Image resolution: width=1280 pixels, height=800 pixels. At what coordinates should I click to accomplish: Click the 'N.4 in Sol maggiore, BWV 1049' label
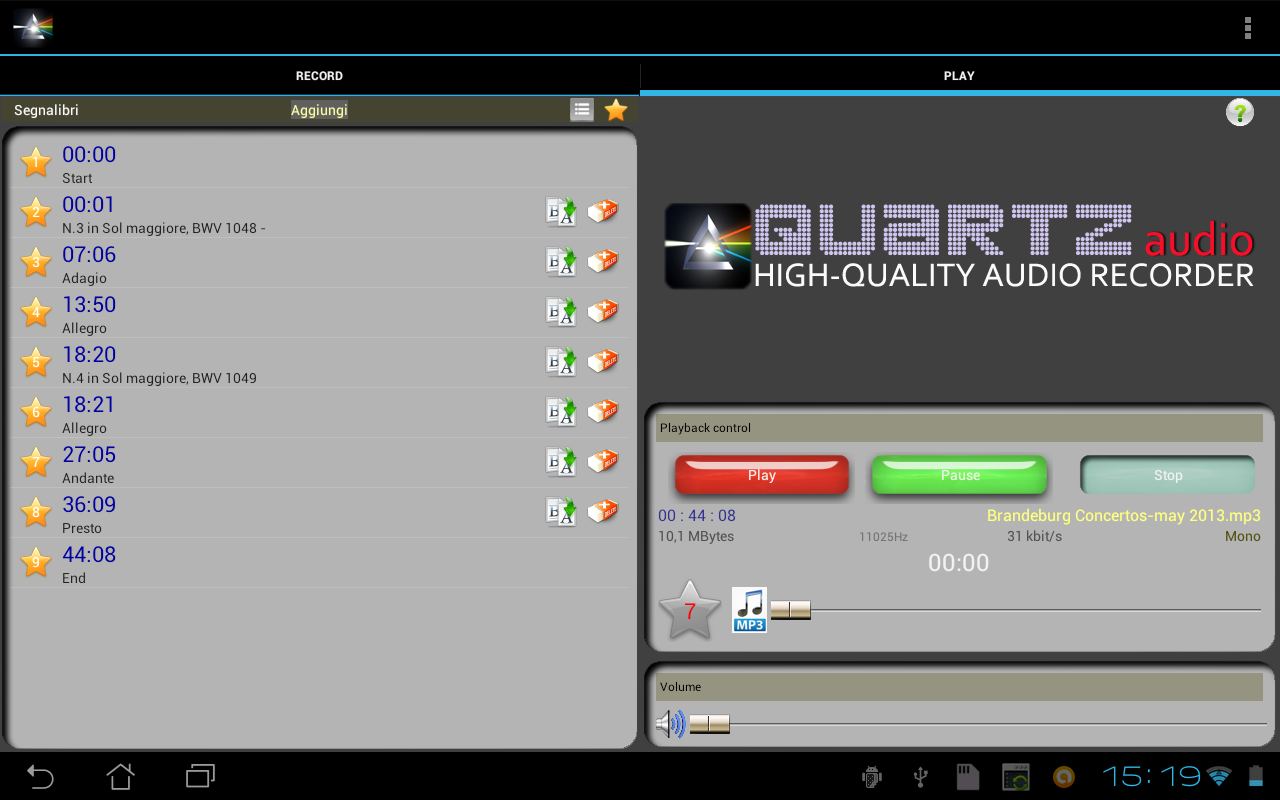159,378
